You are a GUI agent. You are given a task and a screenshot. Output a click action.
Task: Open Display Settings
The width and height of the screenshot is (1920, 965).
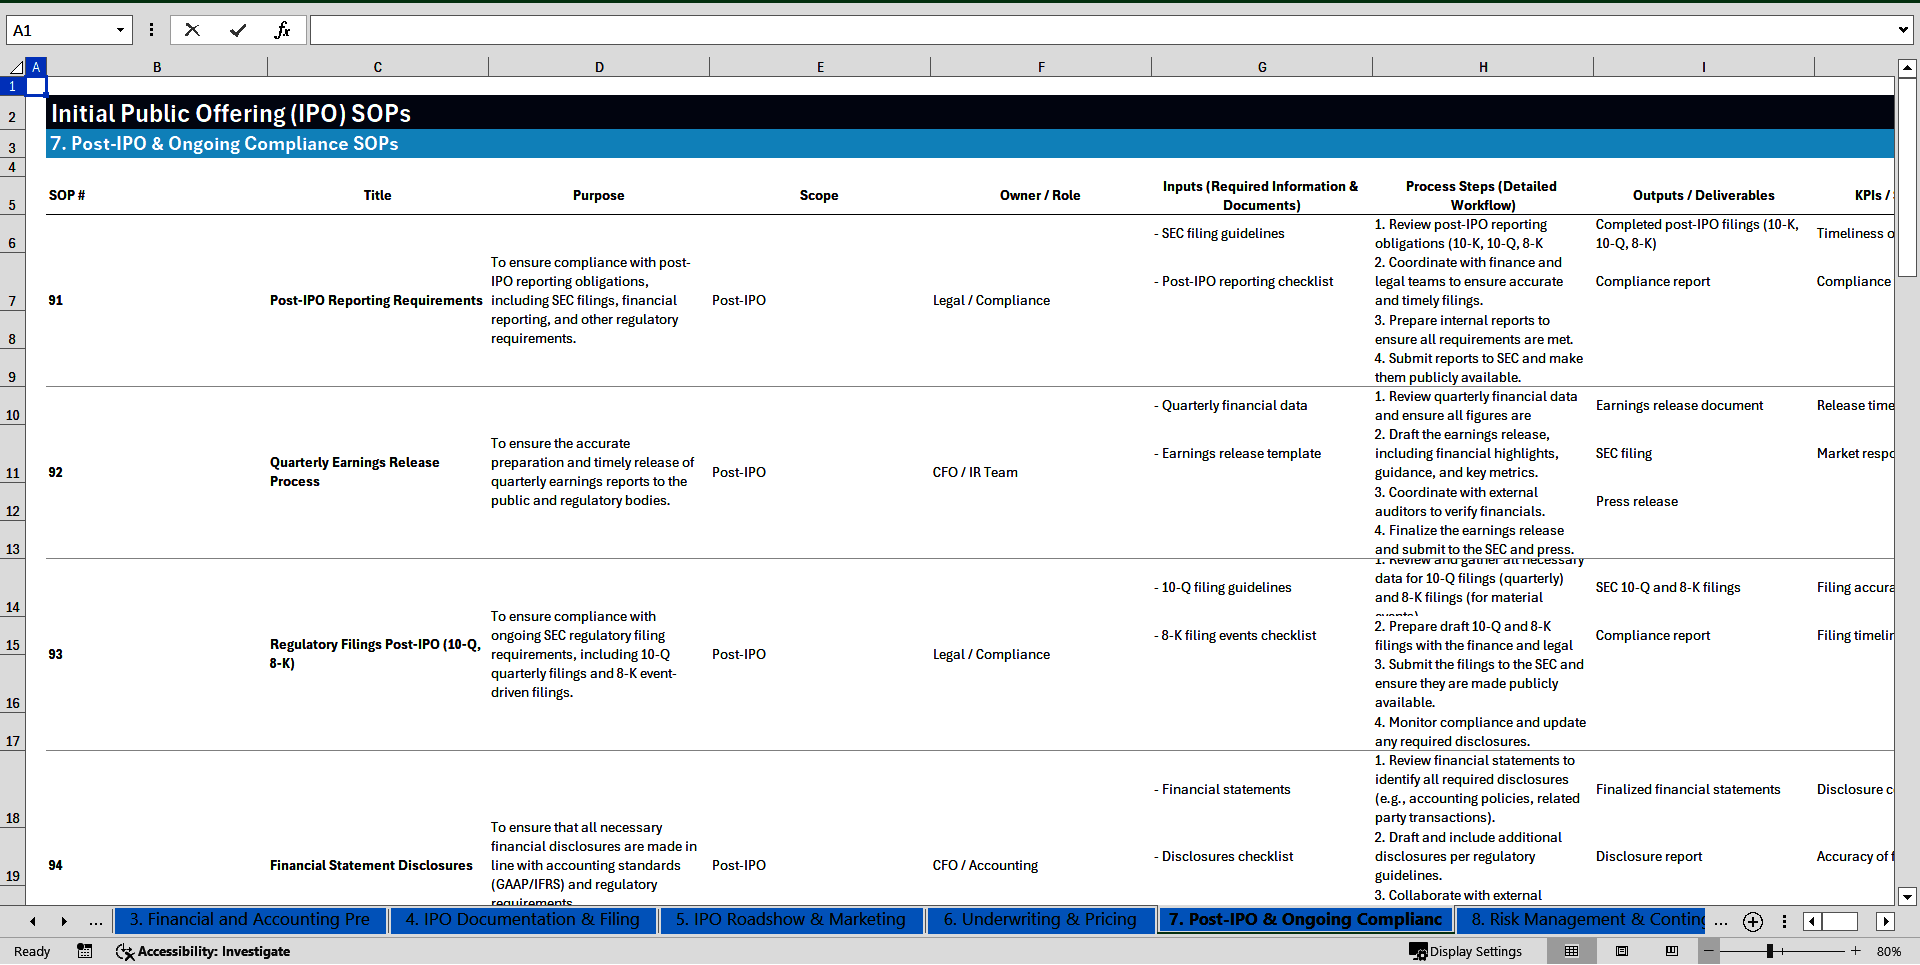point(1465,951)
